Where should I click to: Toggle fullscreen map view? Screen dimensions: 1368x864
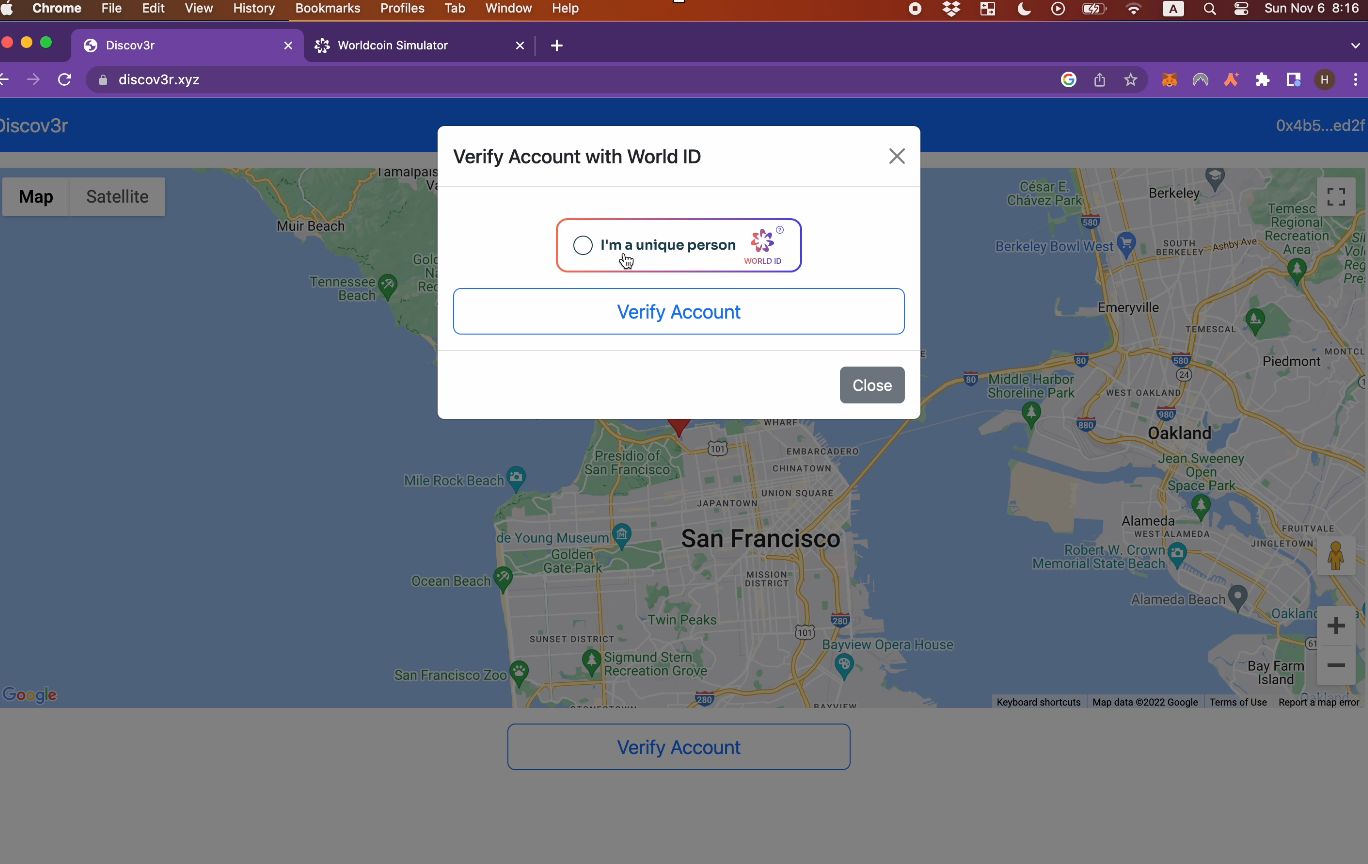click(x=1336, y=197)
